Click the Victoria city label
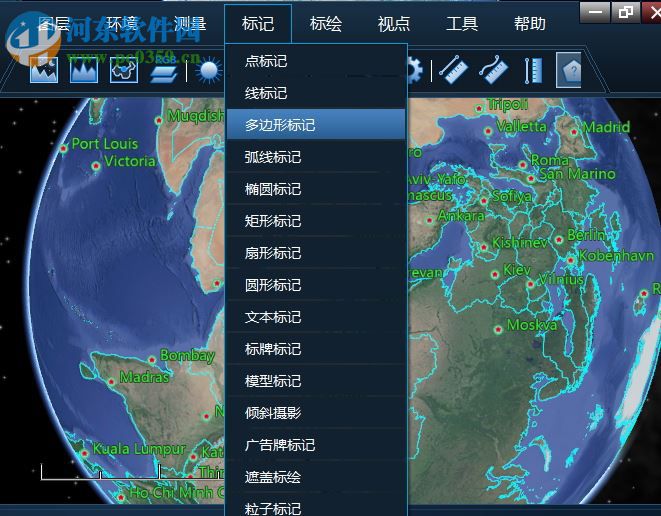The image size is (661, 516). [129, 161]
